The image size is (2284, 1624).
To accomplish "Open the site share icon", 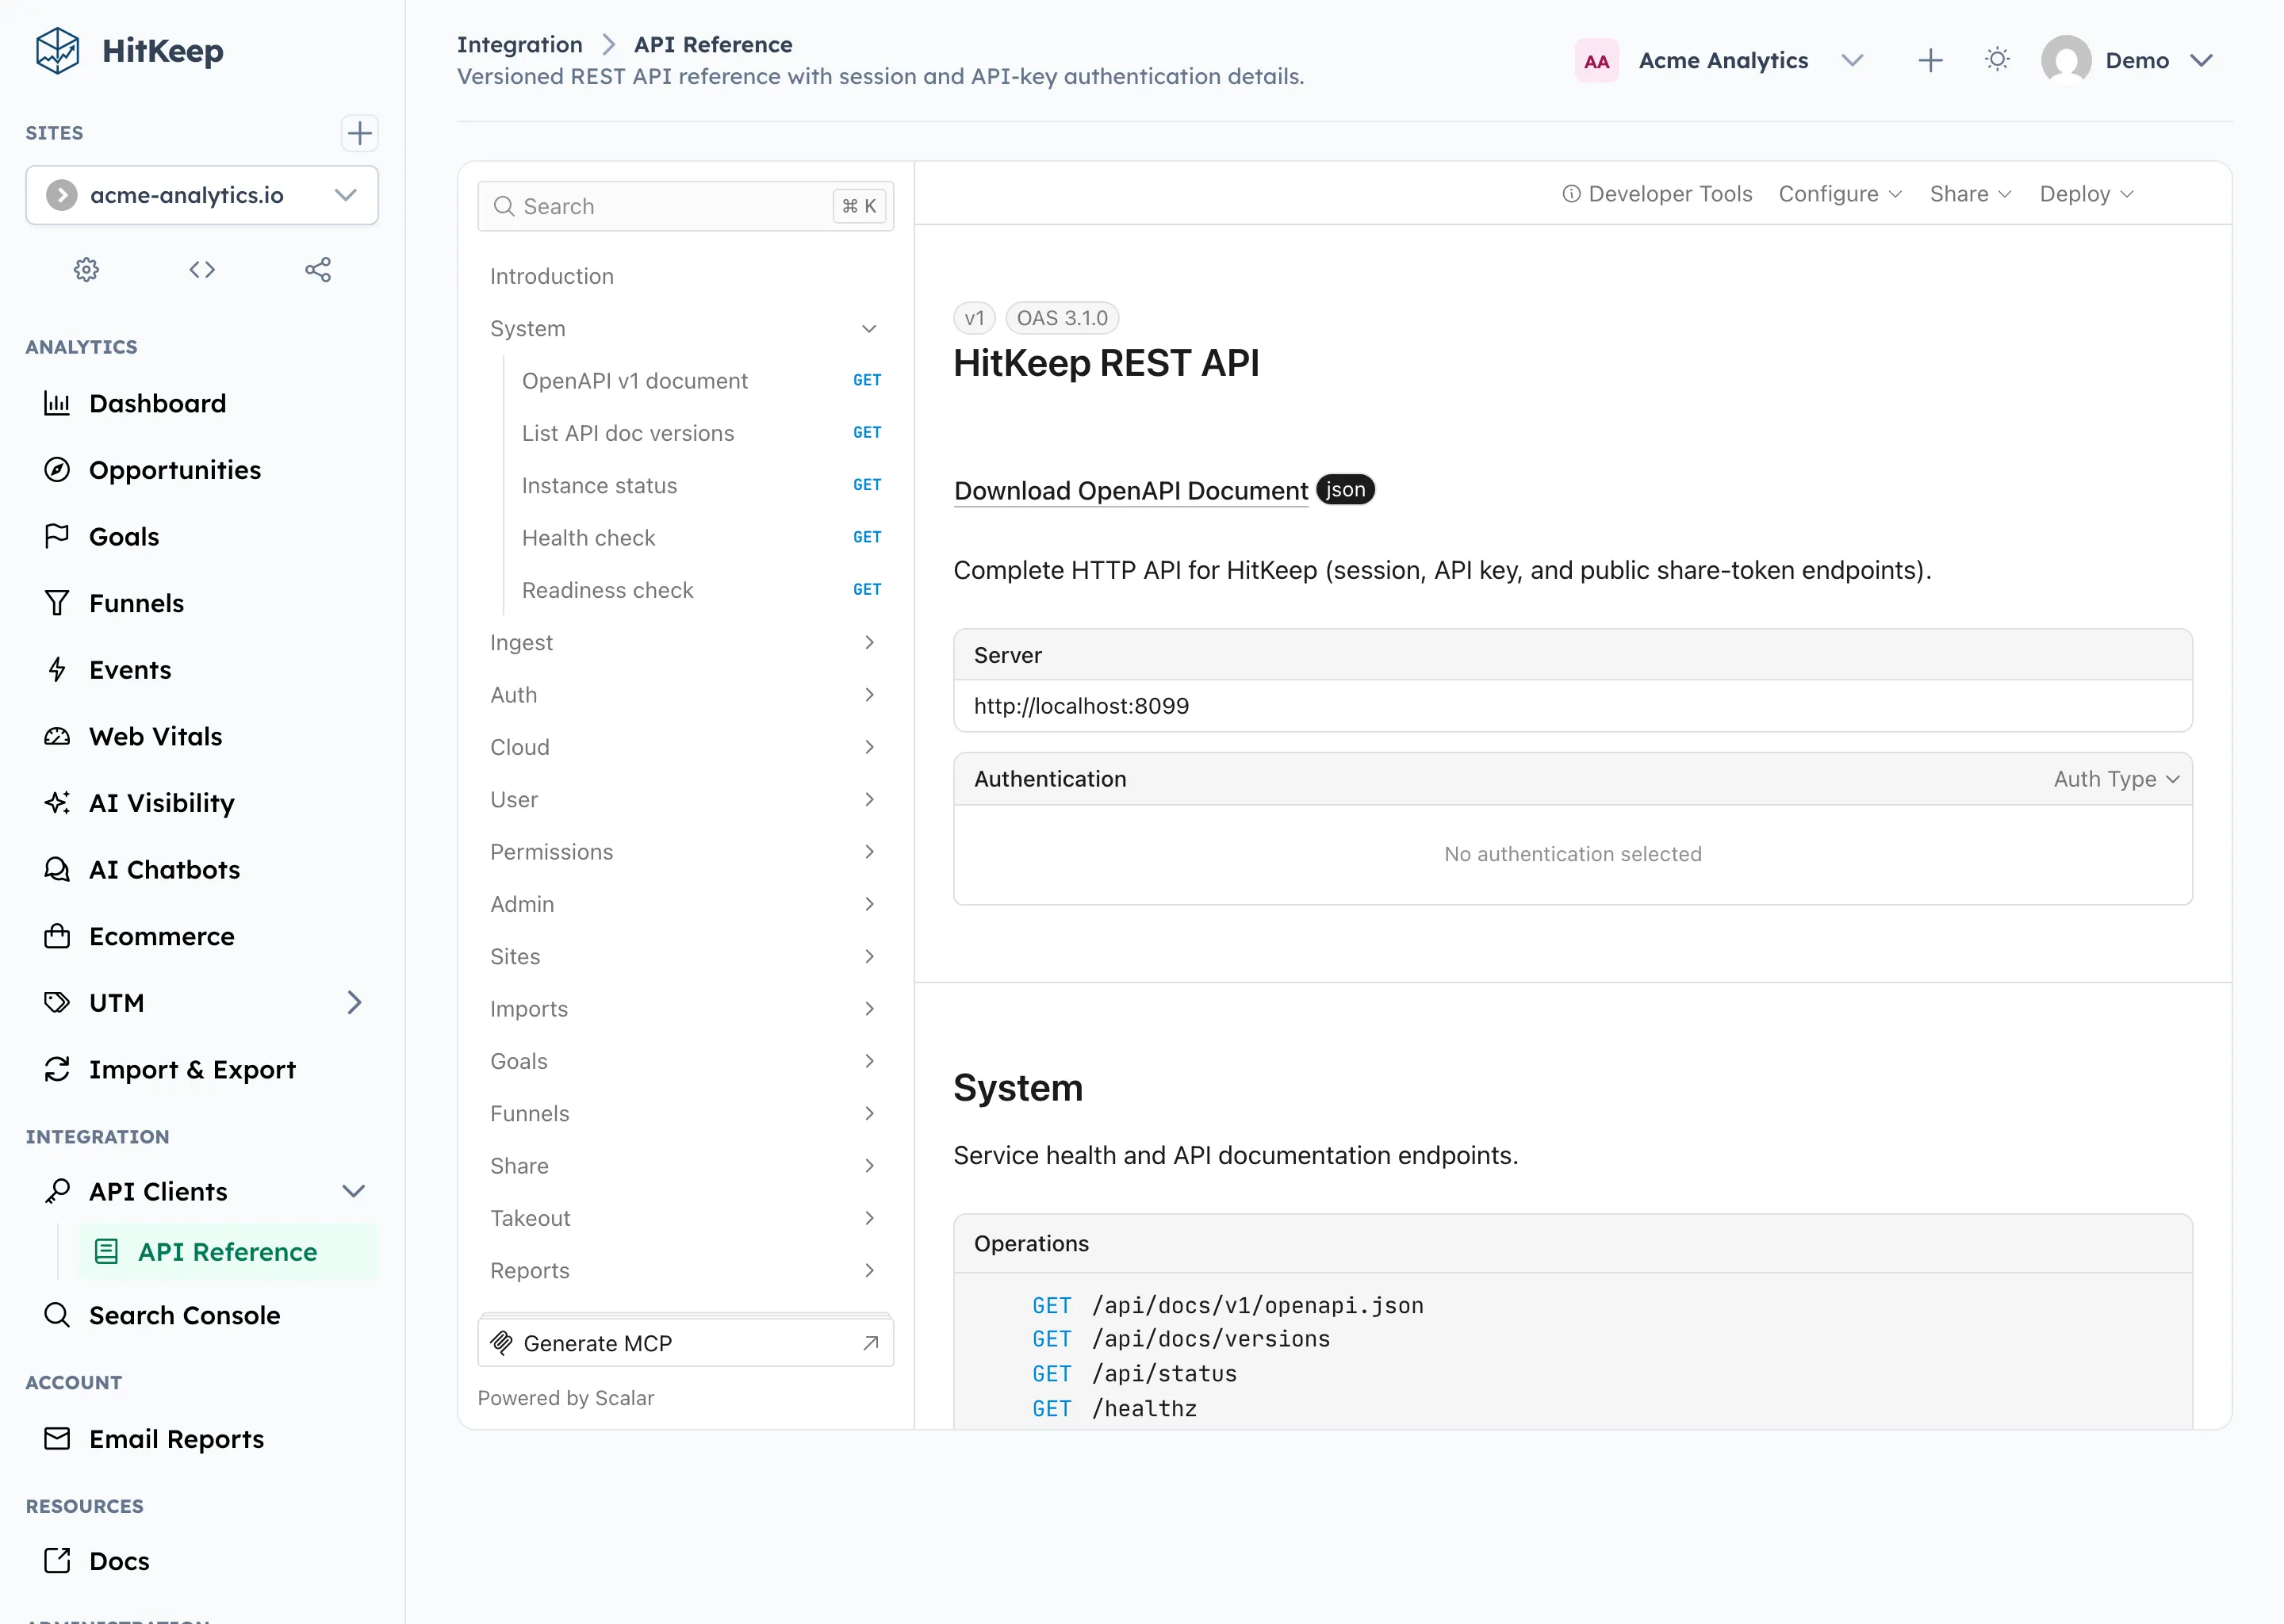I will click(318, 269).
